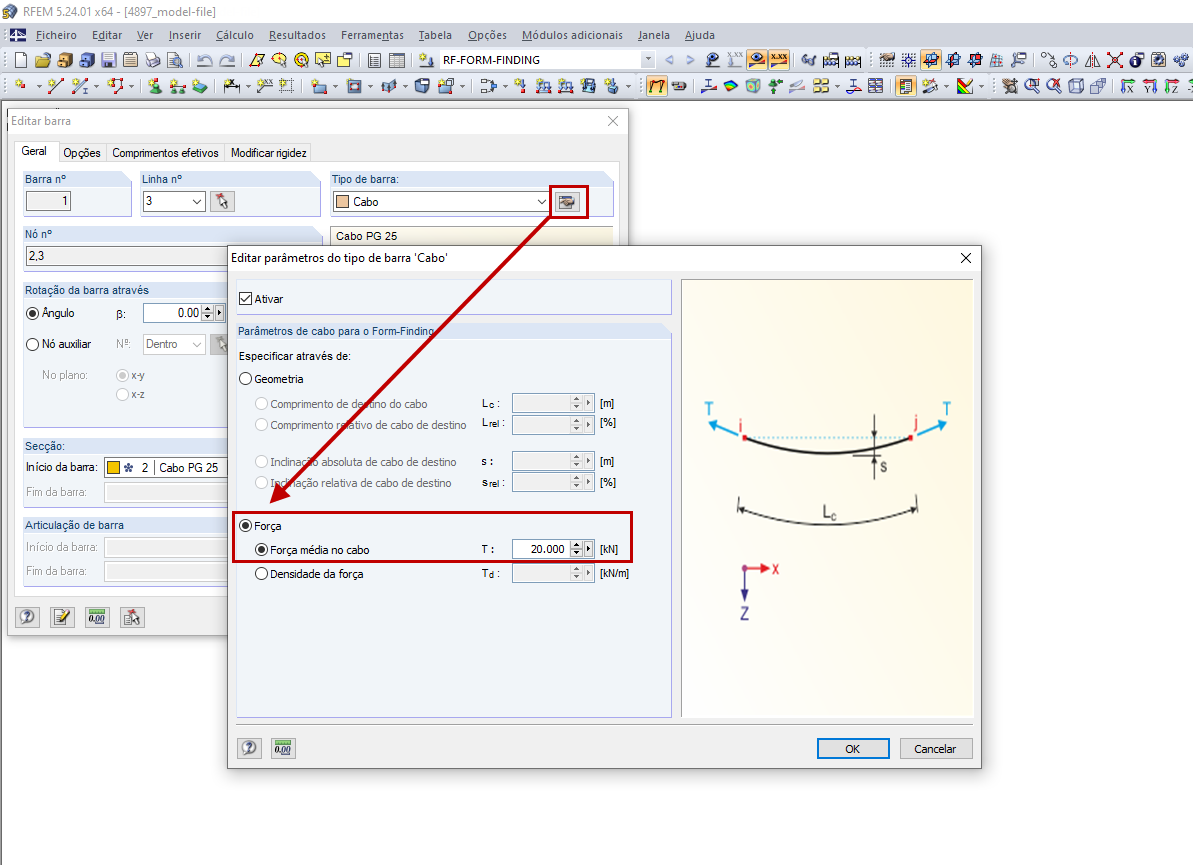
Task: Click the yellow section color swatch for Início da barra
Action: click(x=113, y=466)
